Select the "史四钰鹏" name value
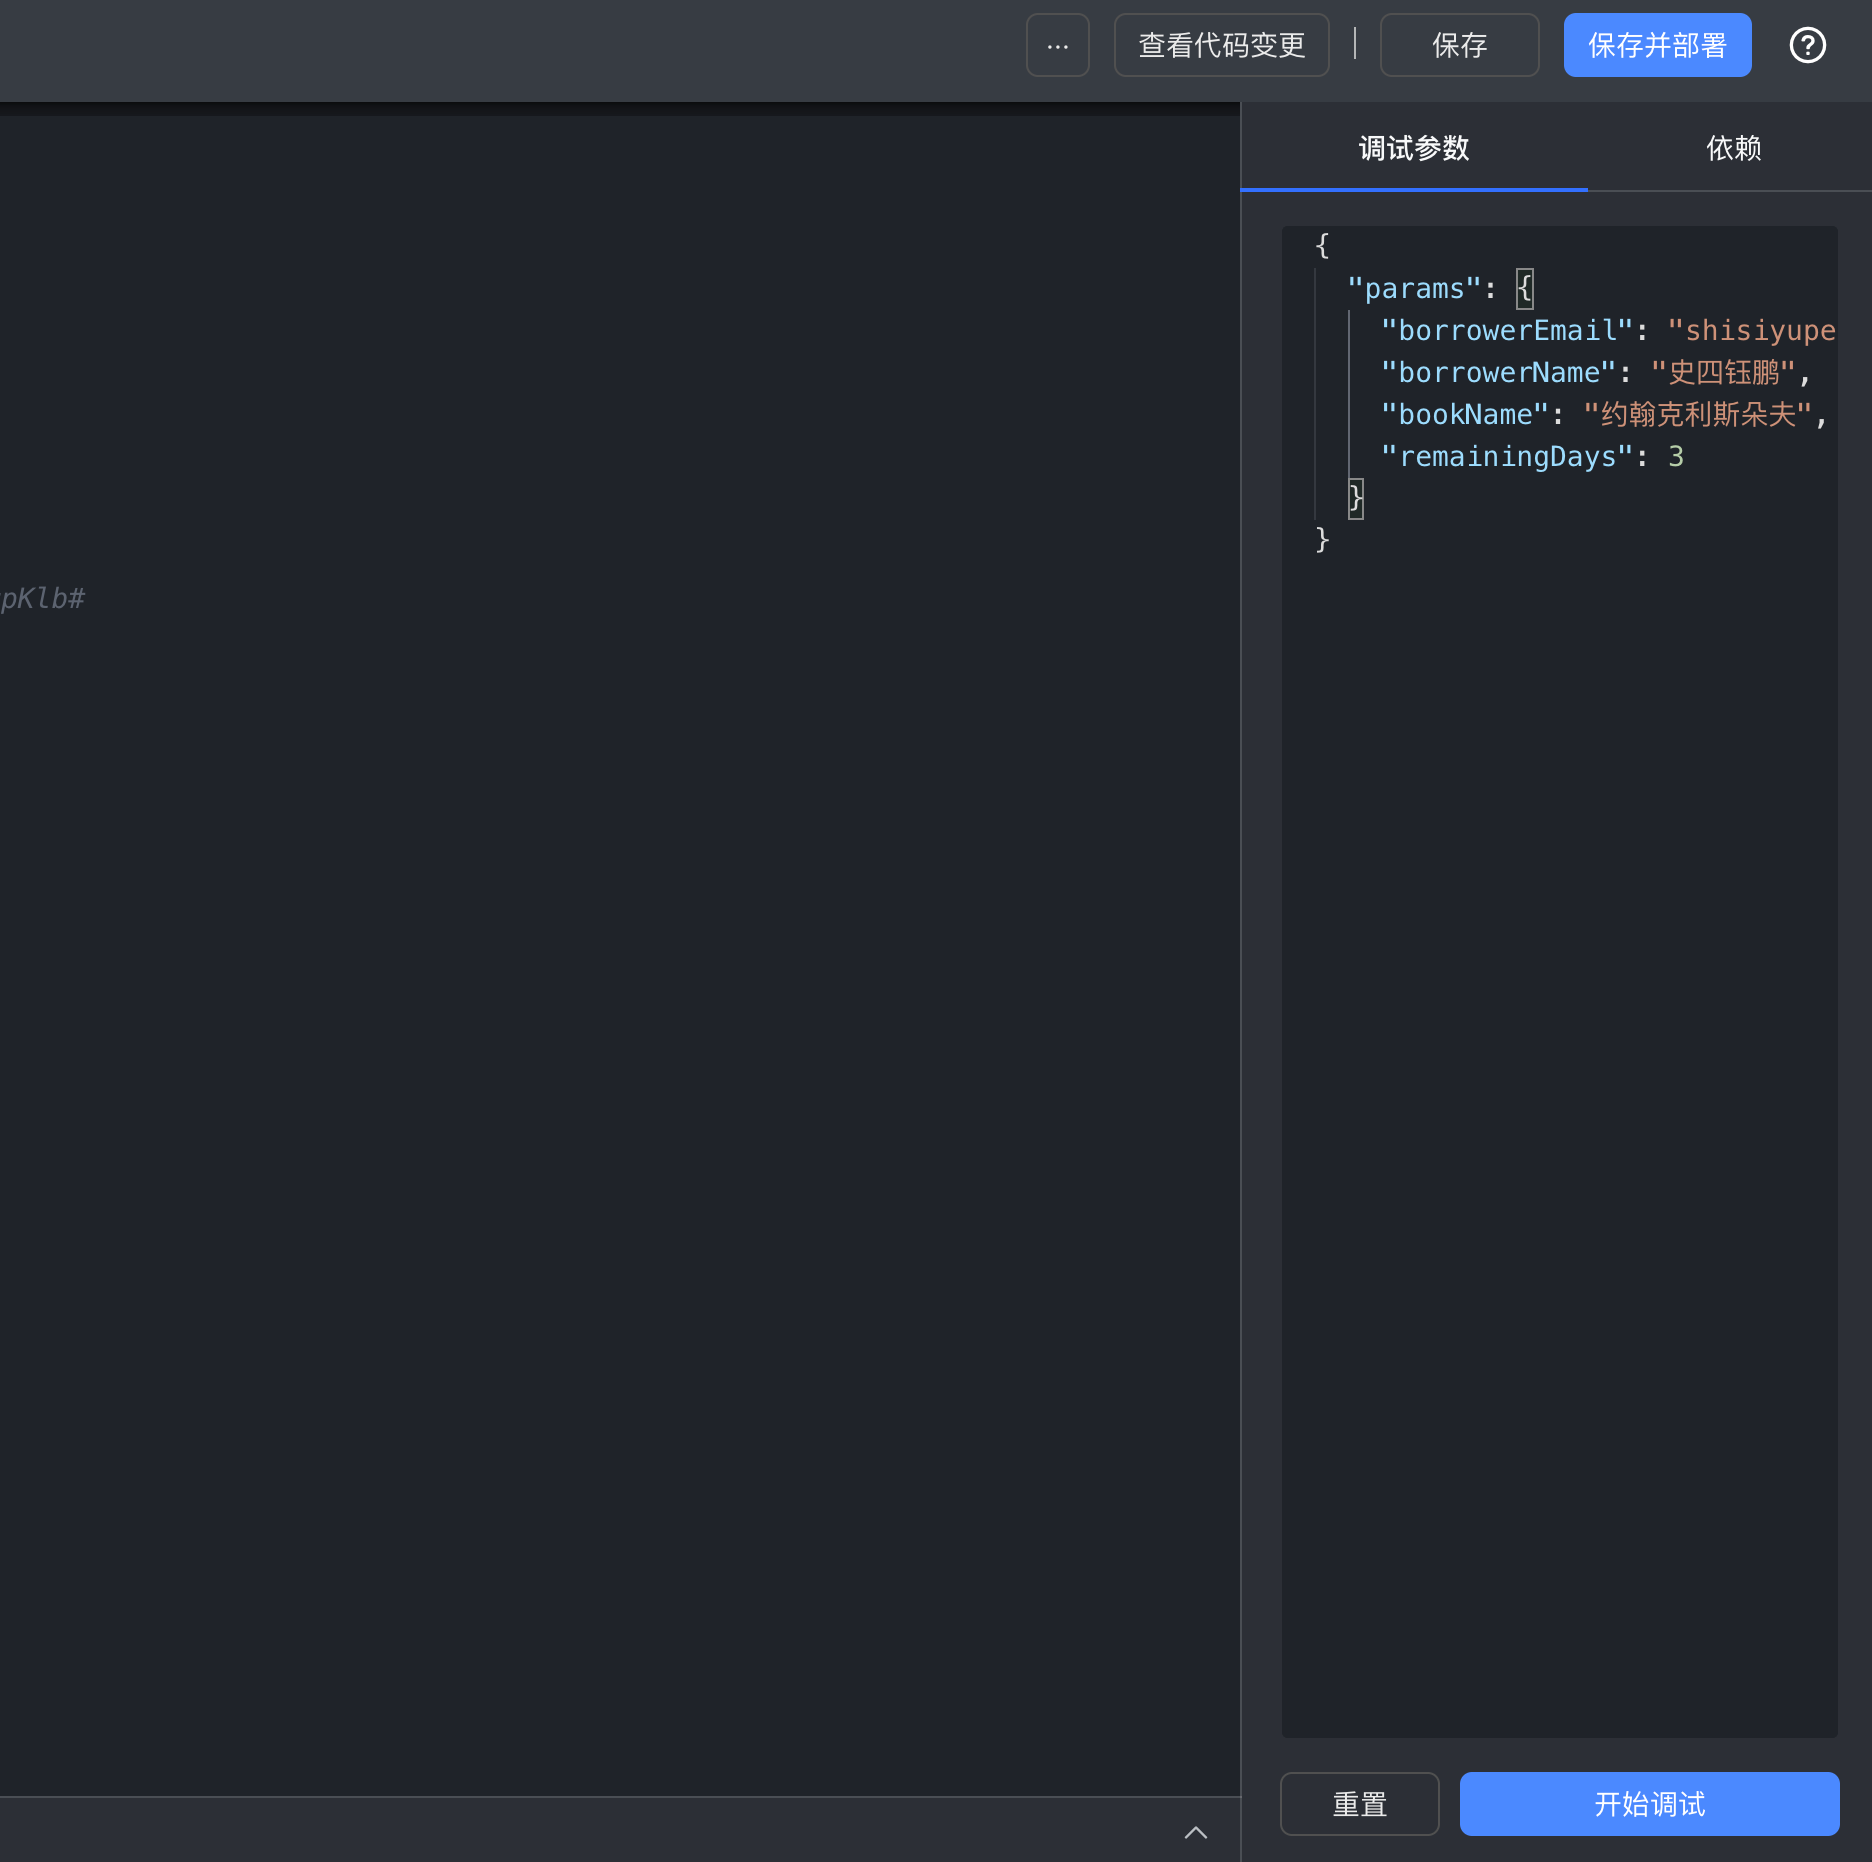The height and width of the screenshot is (1862, 1872). pyautogui.click(x=1723, y=373)
